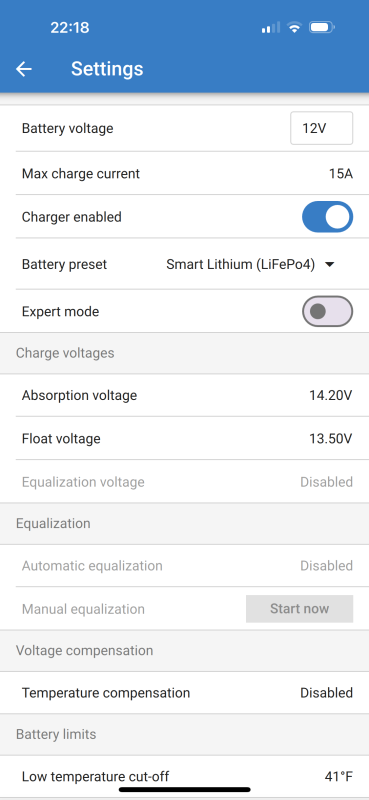
Task: Open the Max charge current setting
Action: [184, 173]
